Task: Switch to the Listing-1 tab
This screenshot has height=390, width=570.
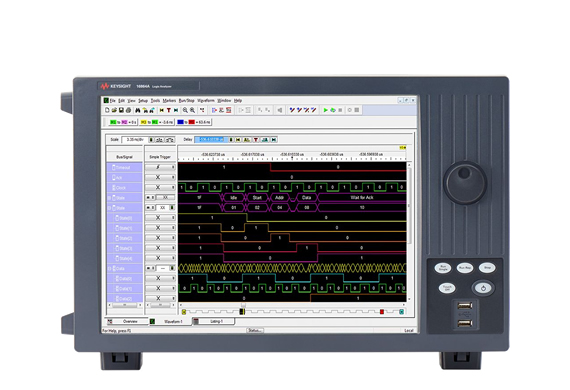Action: click(214, 321)
